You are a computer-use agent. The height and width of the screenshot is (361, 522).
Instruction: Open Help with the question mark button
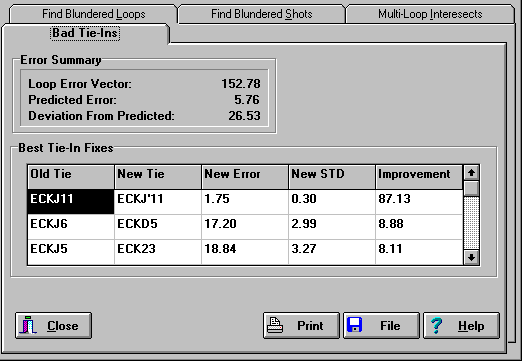tap(462, 325)
